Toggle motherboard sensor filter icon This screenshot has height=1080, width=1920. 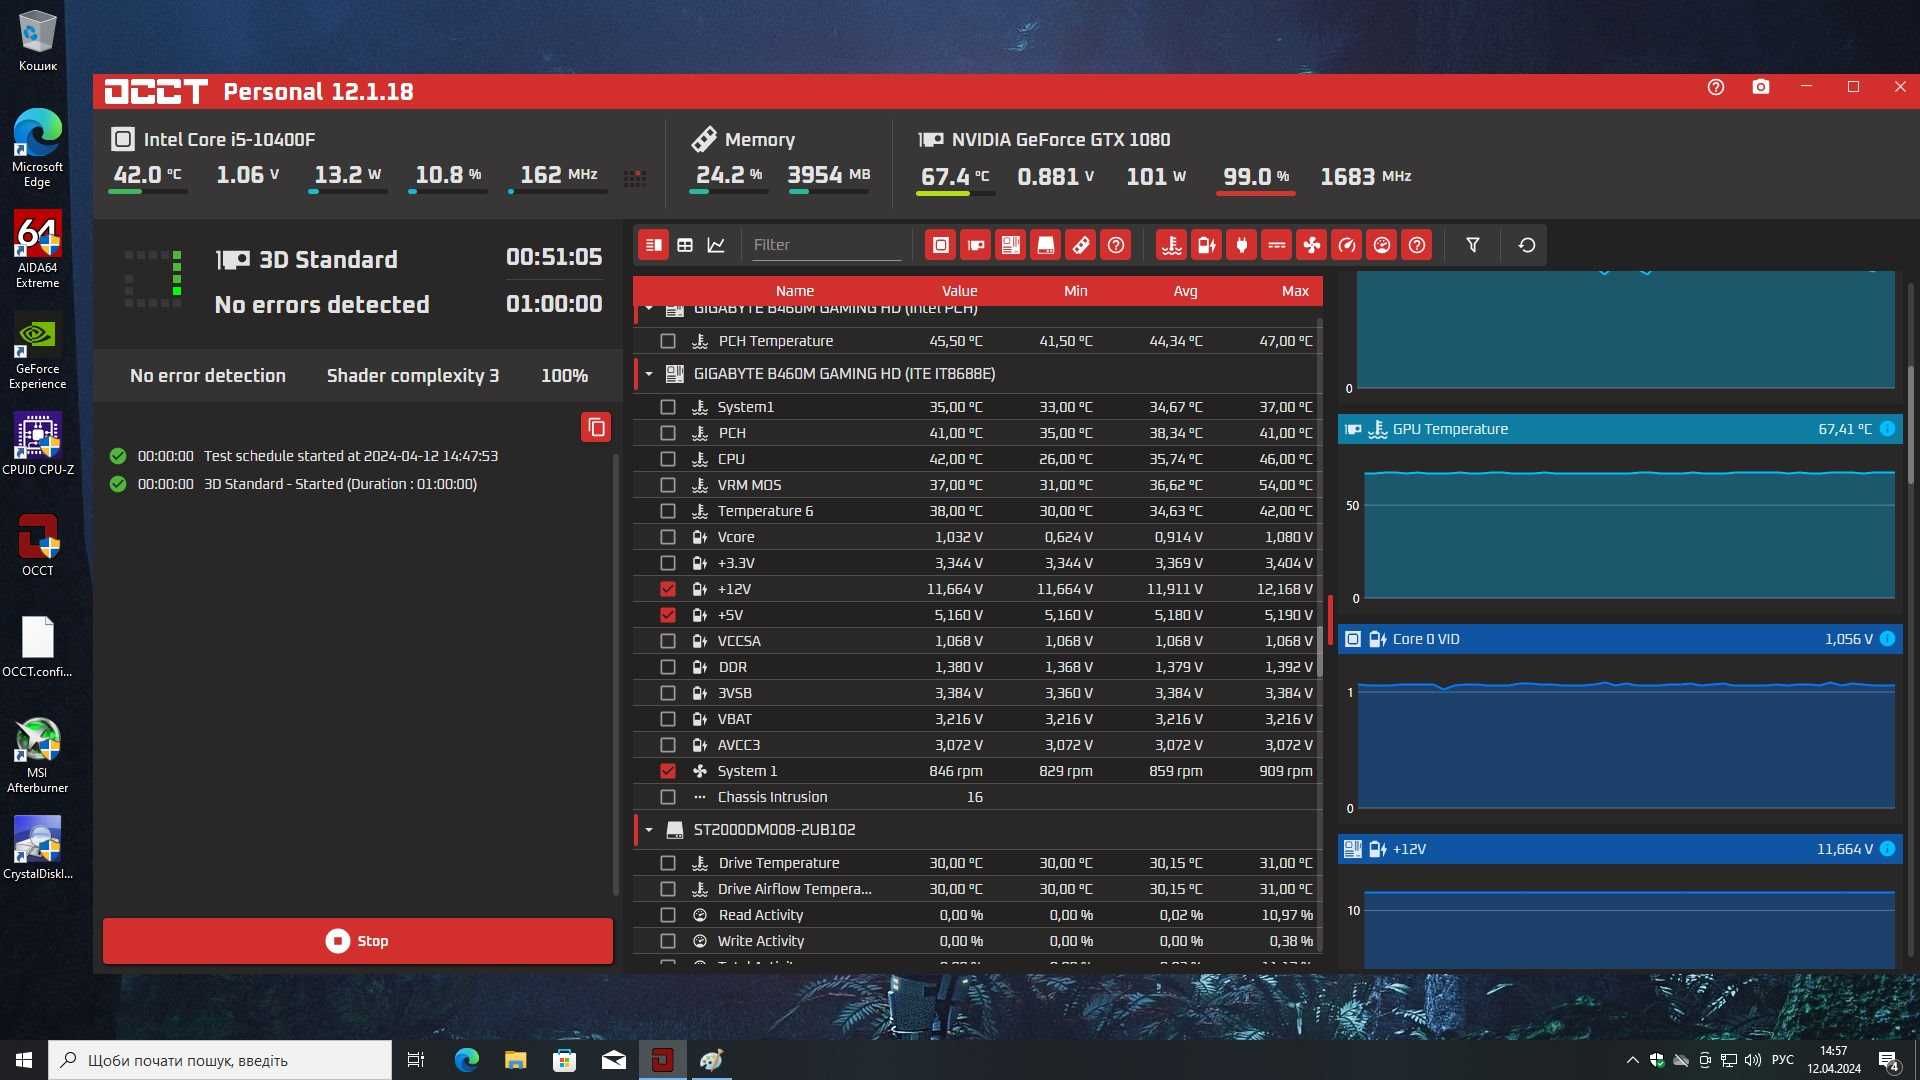pos(1011,245)
